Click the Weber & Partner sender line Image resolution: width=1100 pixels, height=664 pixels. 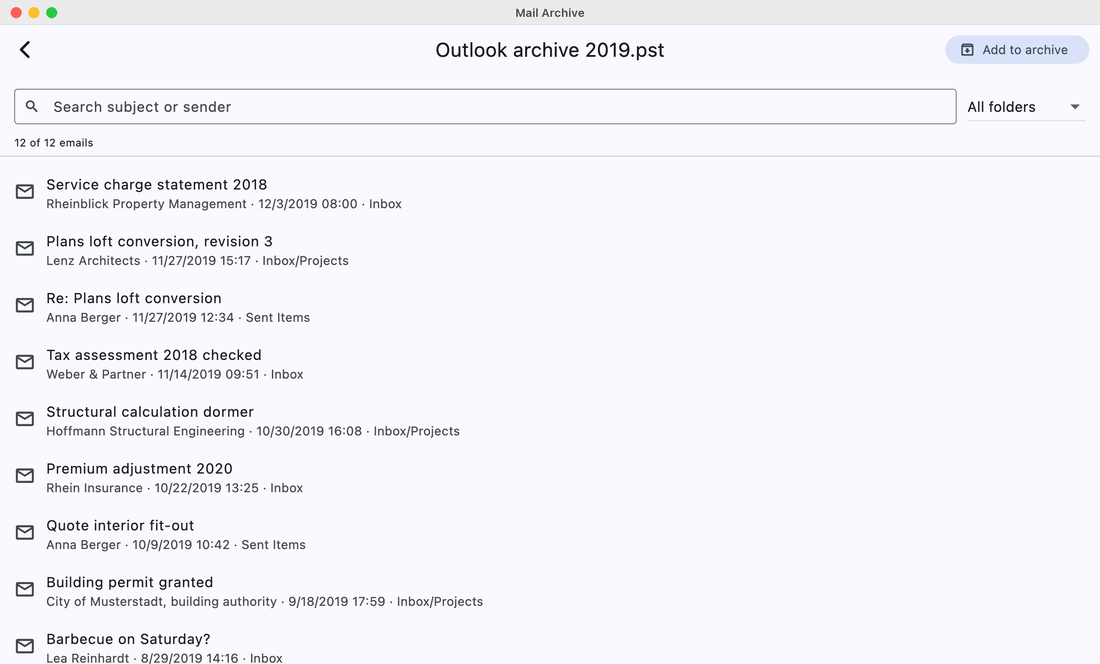coord(175,374)
